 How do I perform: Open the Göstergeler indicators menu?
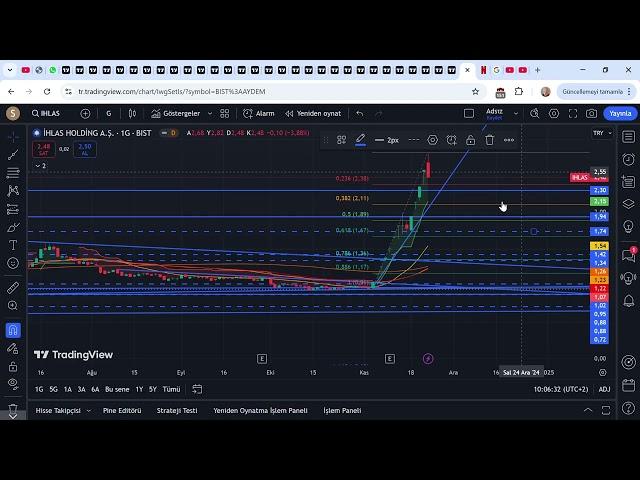176,113
